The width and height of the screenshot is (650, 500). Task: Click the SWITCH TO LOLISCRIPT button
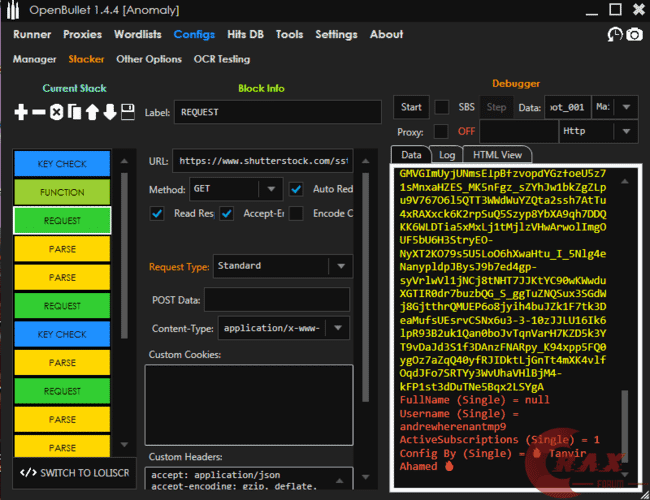click(70, 472)
